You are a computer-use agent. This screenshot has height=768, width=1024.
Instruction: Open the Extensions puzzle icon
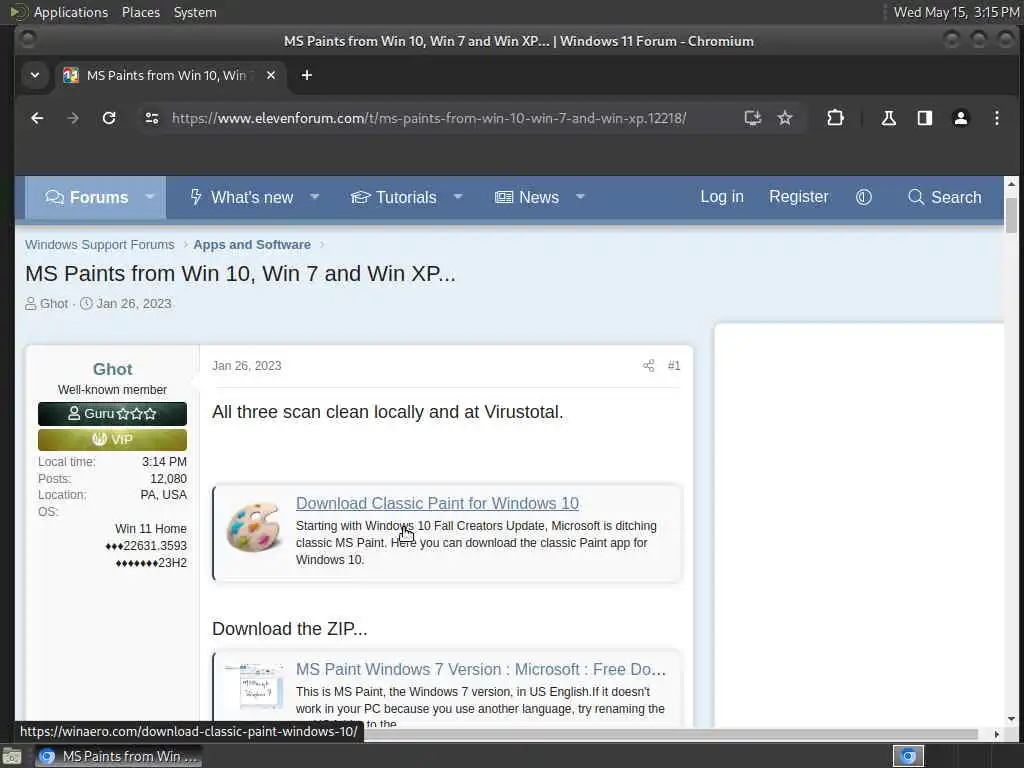835,118
